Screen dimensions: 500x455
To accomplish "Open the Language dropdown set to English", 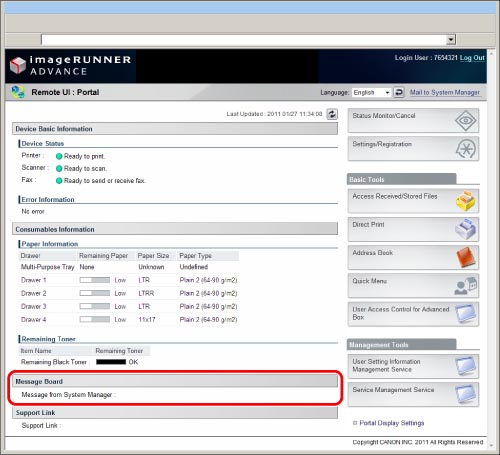I will pyautogui.click(x=371, y=92).
